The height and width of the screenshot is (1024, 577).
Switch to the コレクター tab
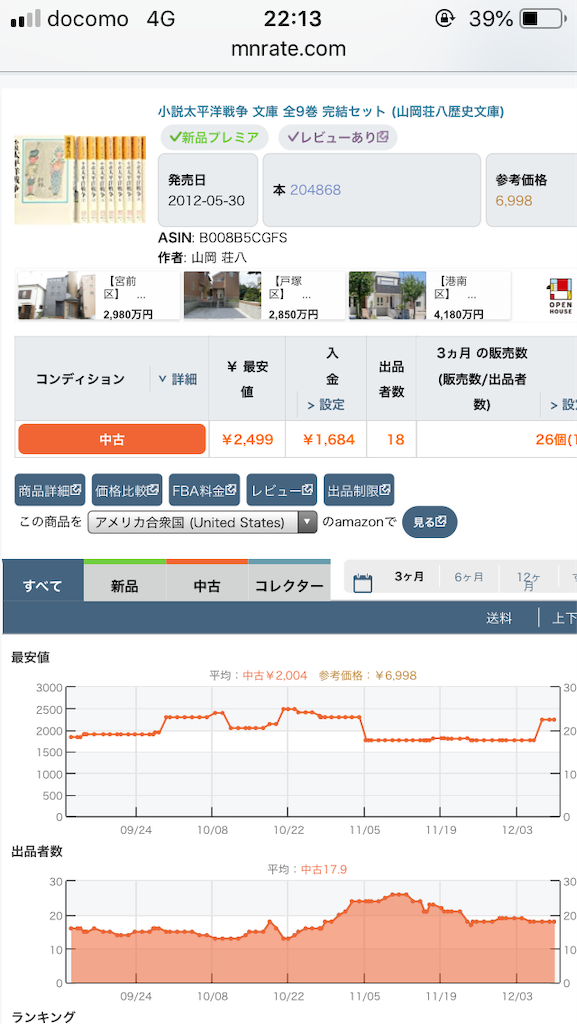289,581
